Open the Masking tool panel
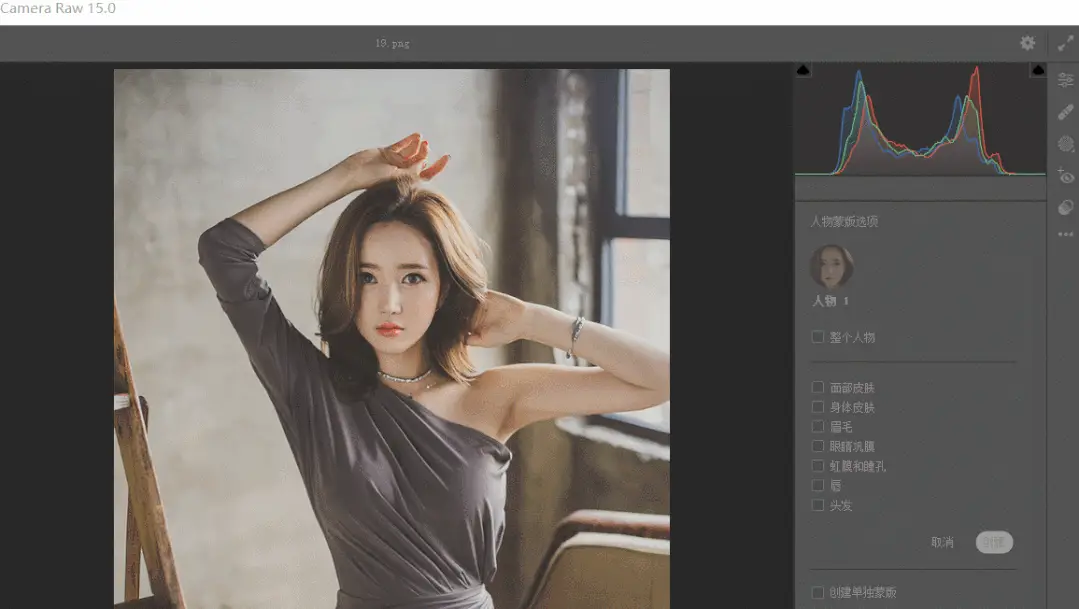The height and width of the screenshot is (609, 1079). point(1063,143)
